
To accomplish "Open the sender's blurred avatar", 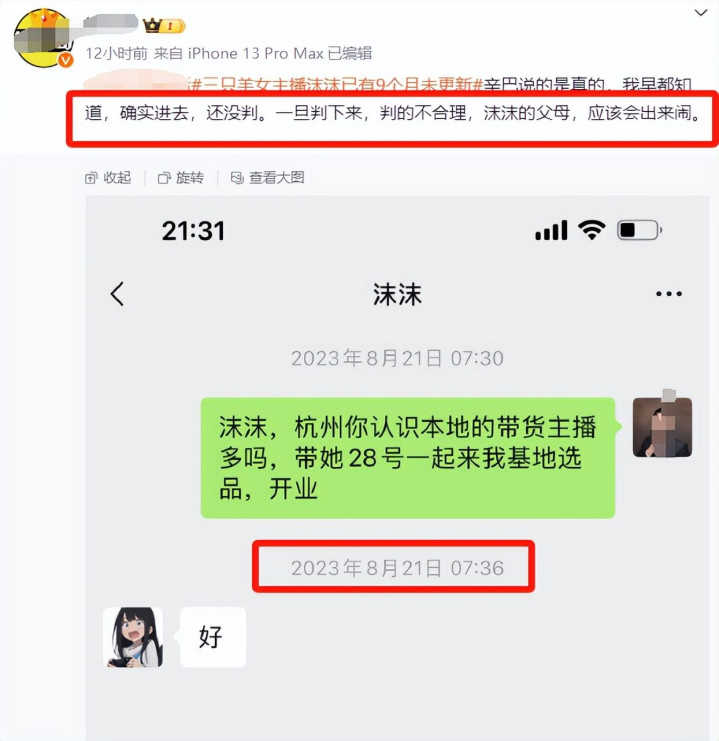I will click(x=662, y=427).
